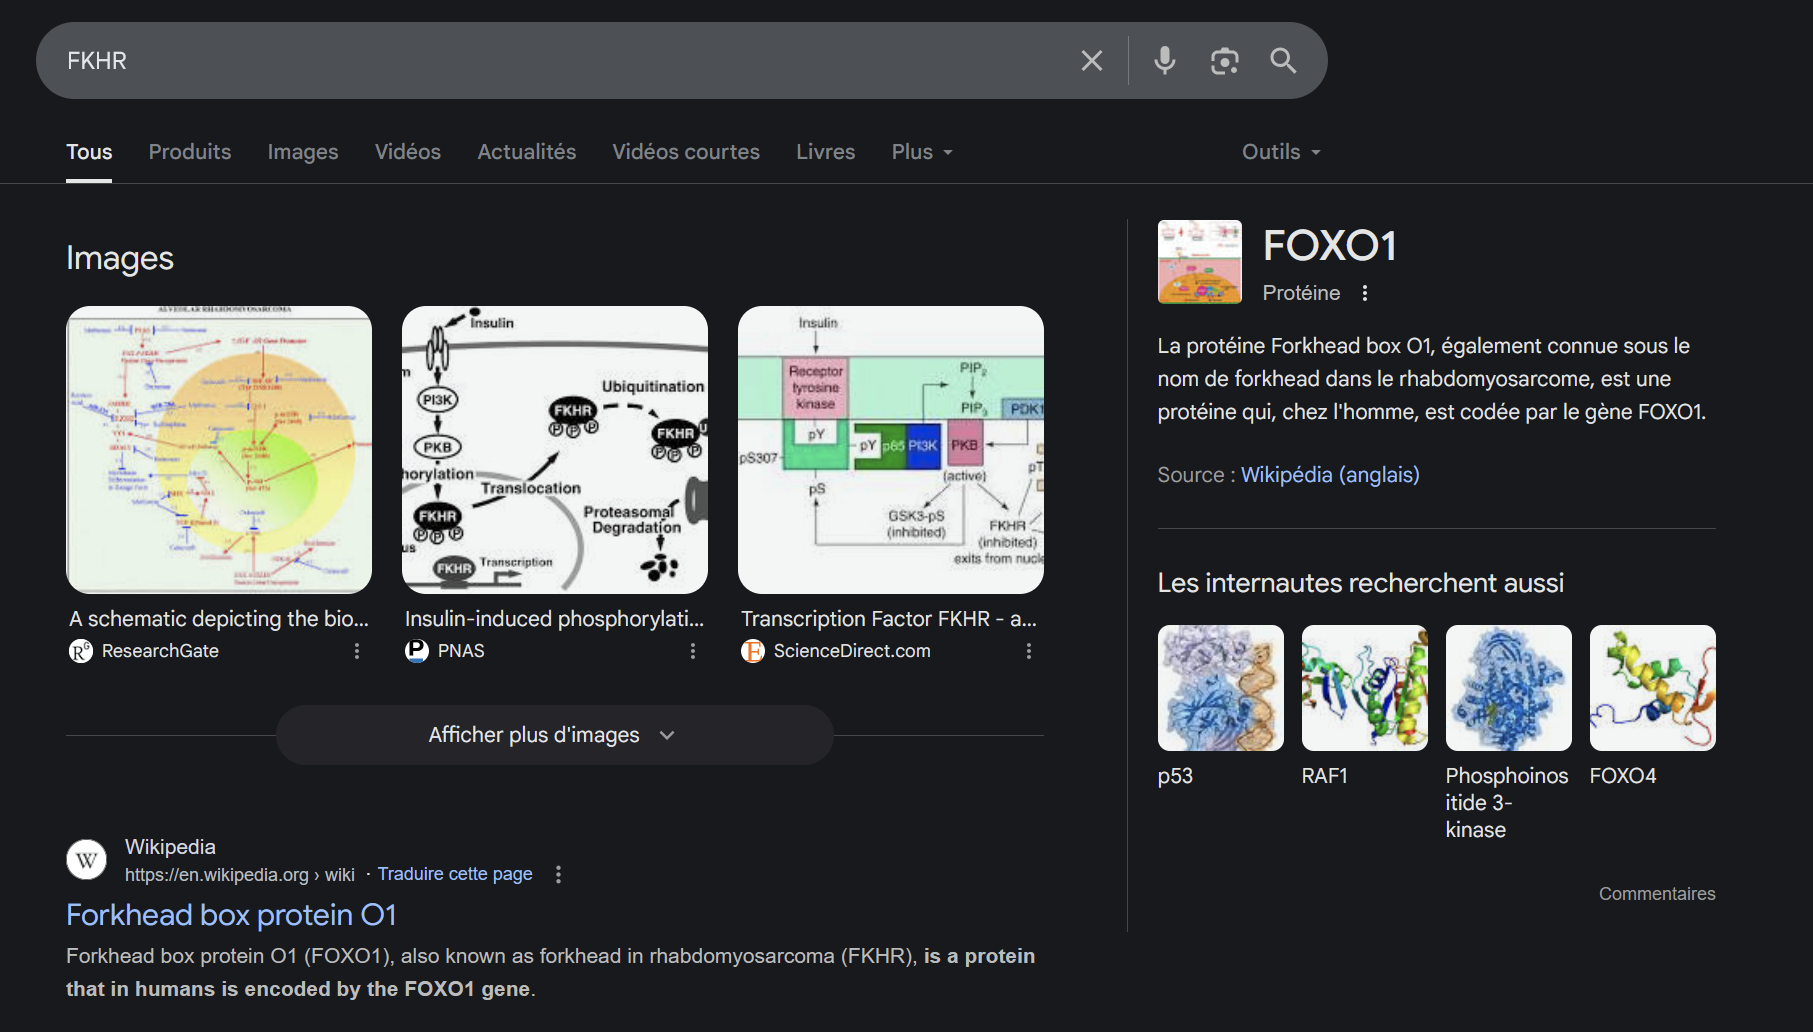Switch to the Images tab
Image resolution: width=1813 pixels, height=1032 pixels.
pos(303,152)
